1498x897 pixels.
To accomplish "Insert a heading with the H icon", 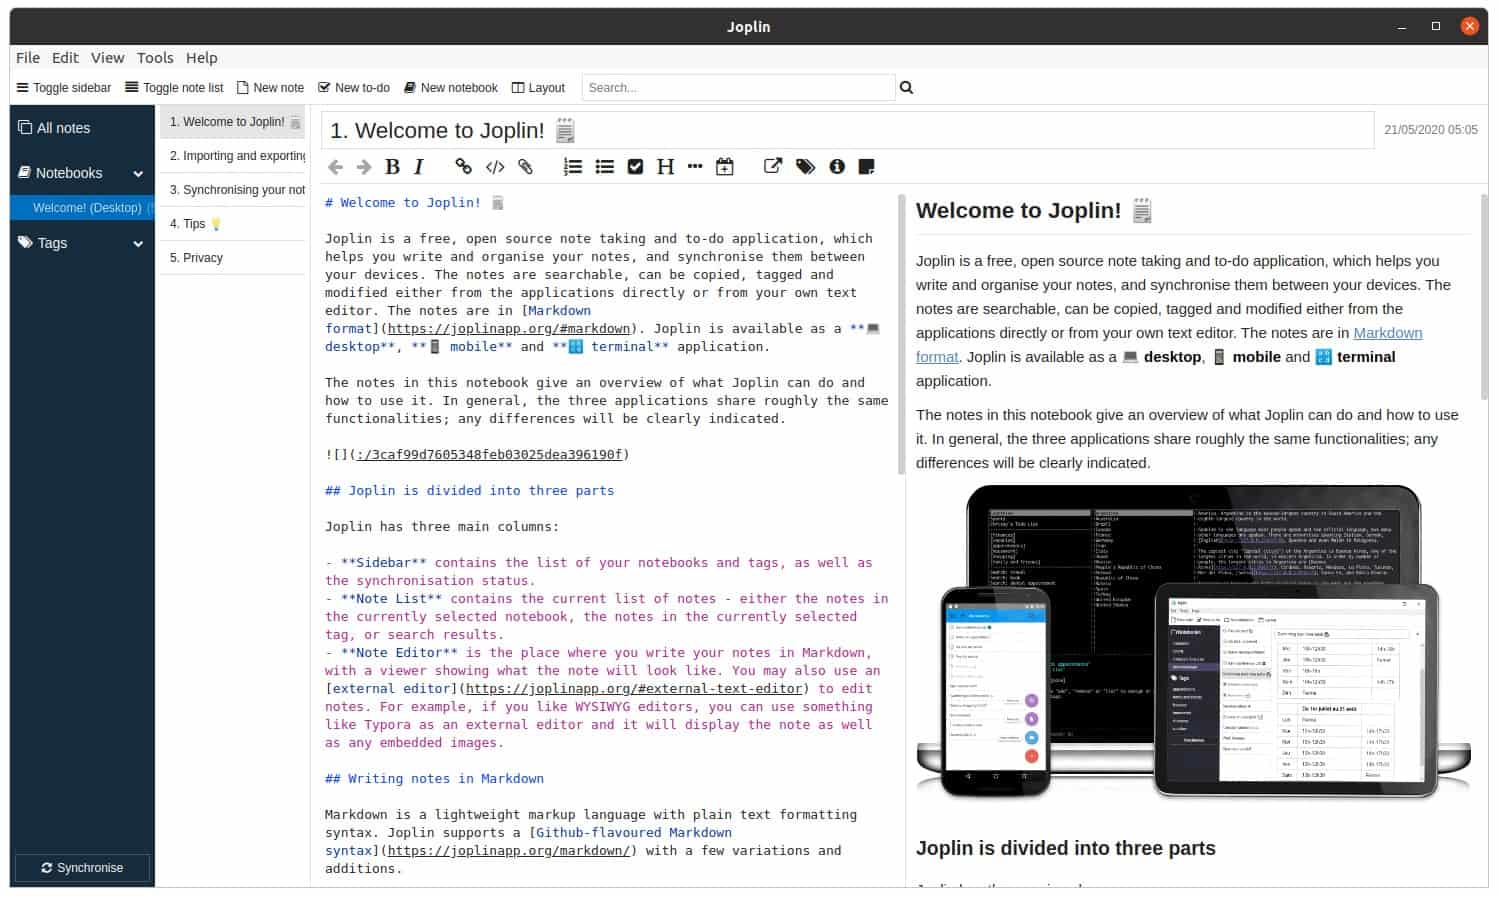I will click(665, 167).
